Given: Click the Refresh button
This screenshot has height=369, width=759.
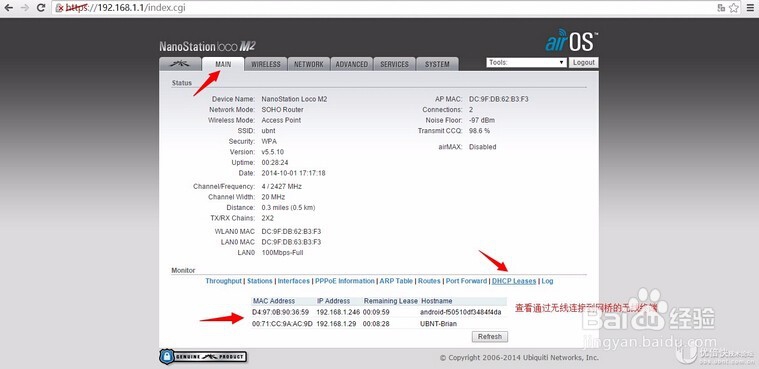Looking at the screenshot, I should [490, 337].
